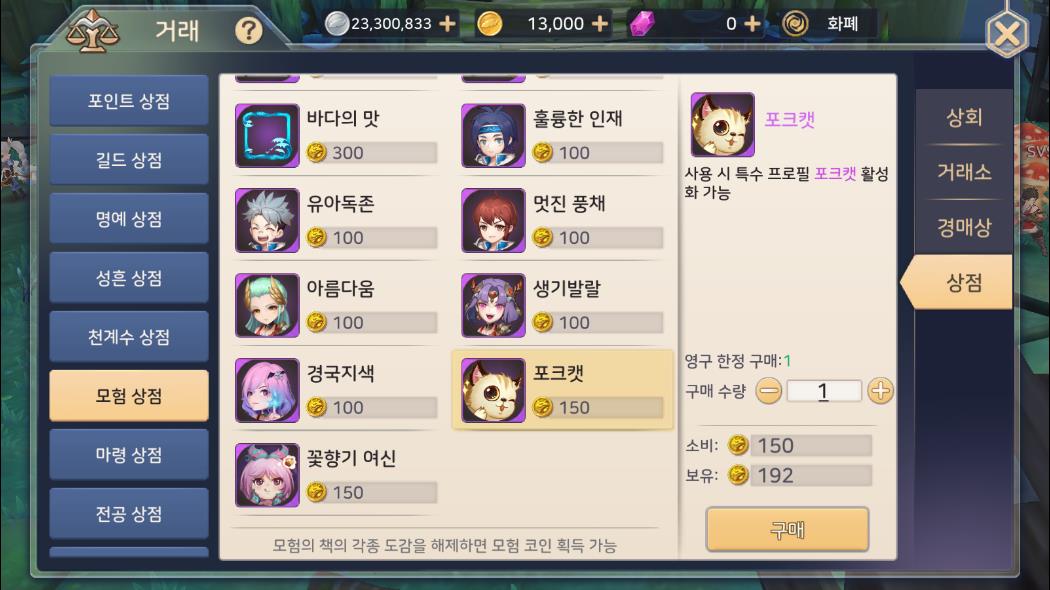This screenshot has height=590, width=1050.
Task: Open the 길드 상점 shop category
Action: click(x=129, y=159)
